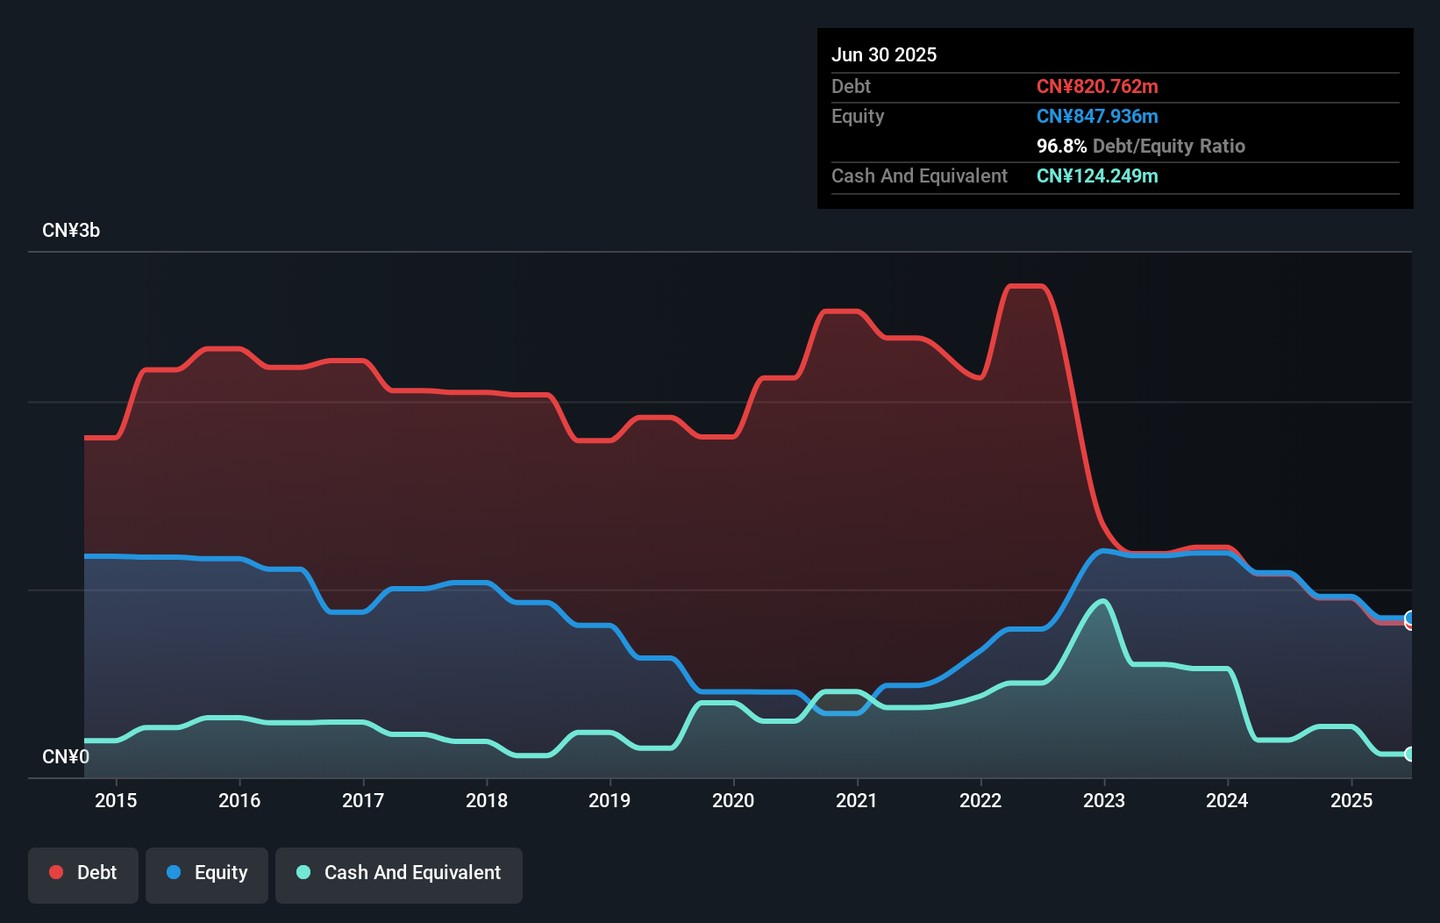The image size is (1440, 923).
Task: Click the blue Equity legend dot
Action: point(174,873)
